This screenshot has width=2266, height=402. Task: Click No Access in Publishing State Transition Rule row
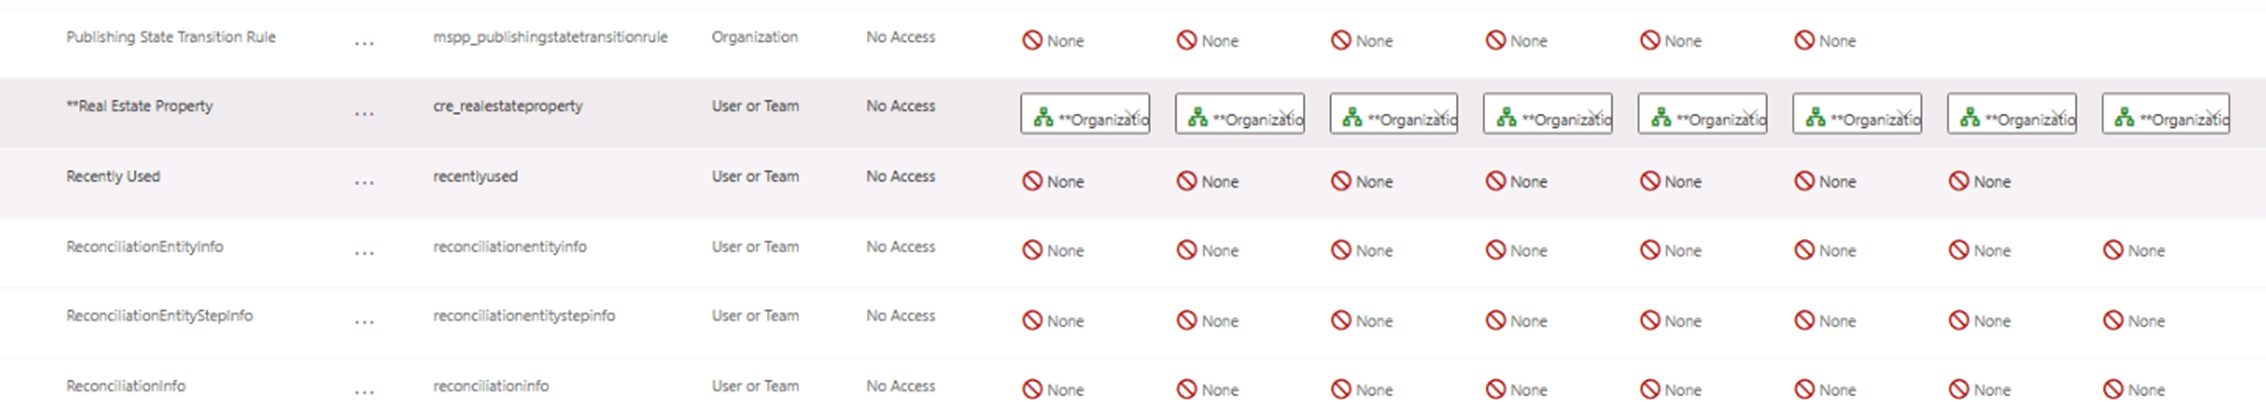tap(901, 37)
